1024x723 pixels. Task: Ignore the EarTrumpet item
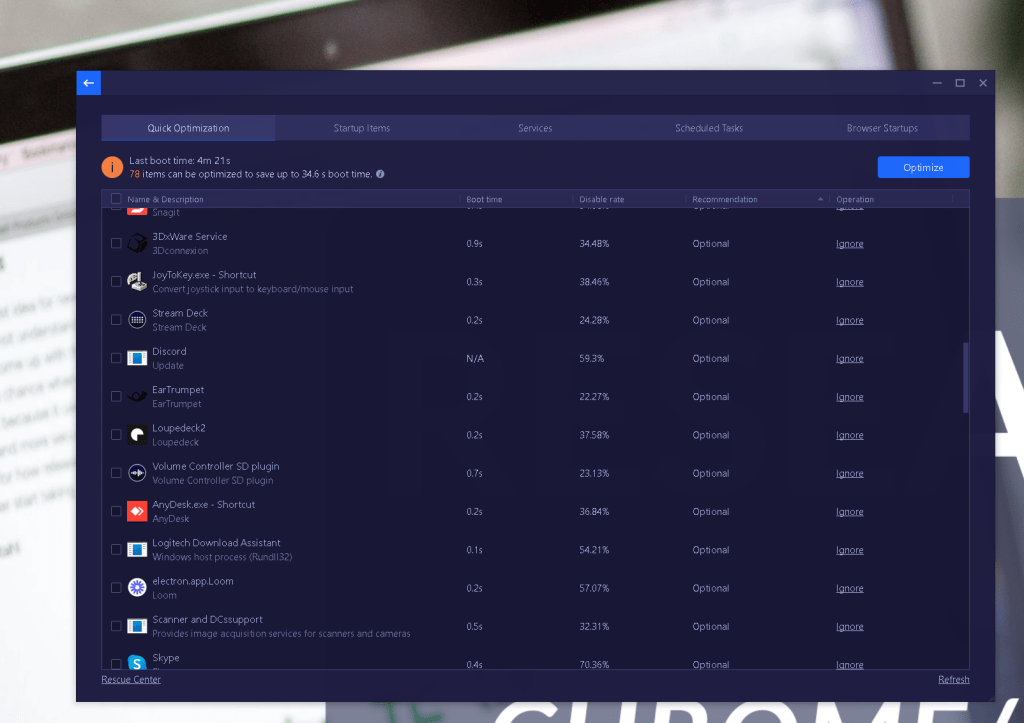tap(850, 397)
